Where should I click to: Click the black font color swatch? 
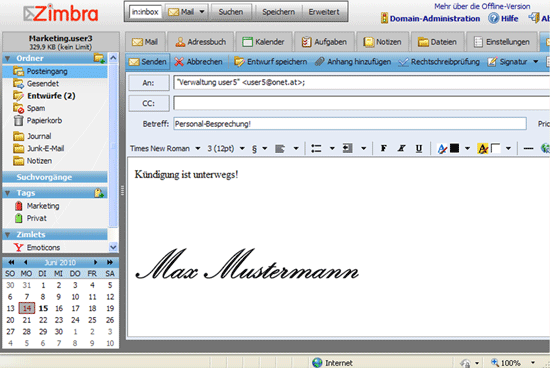point(454,148)
